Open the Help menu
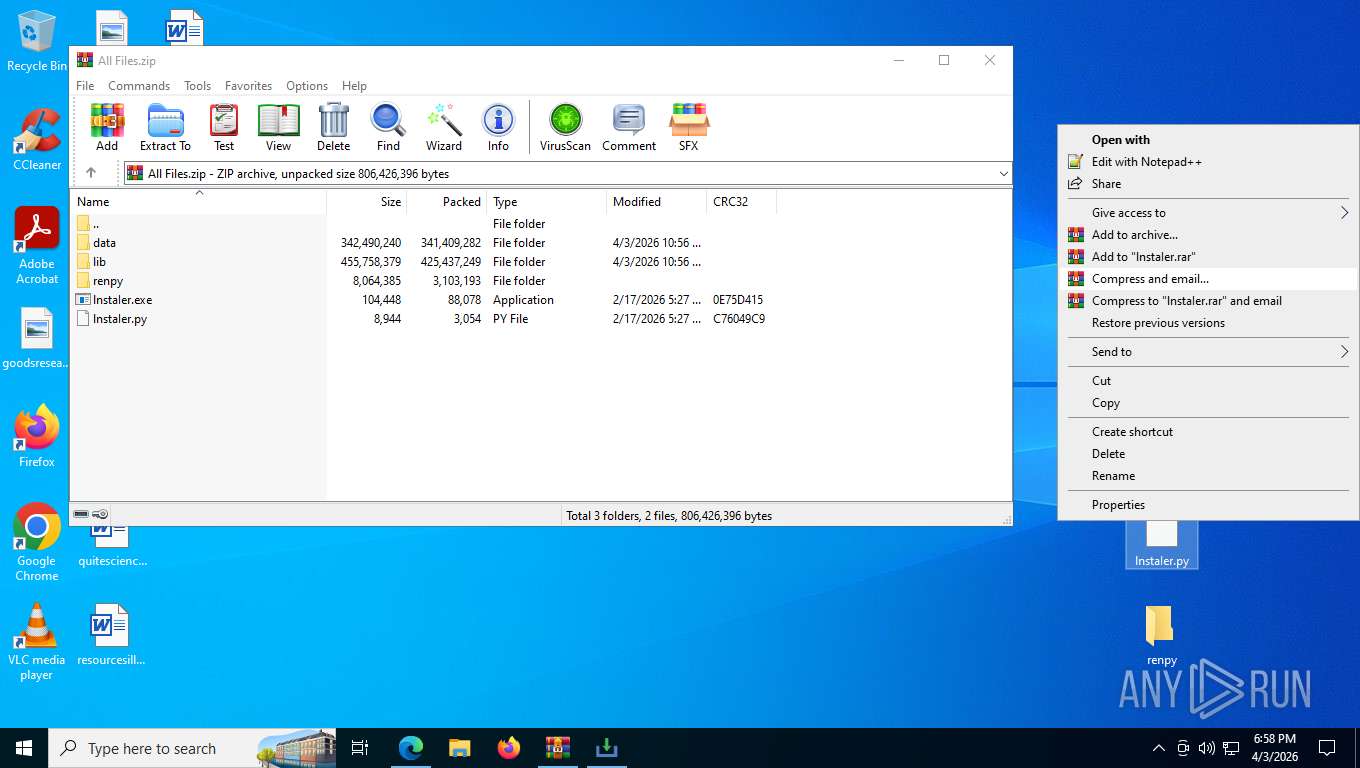The image size is (1360, 768). pos(354,86)
